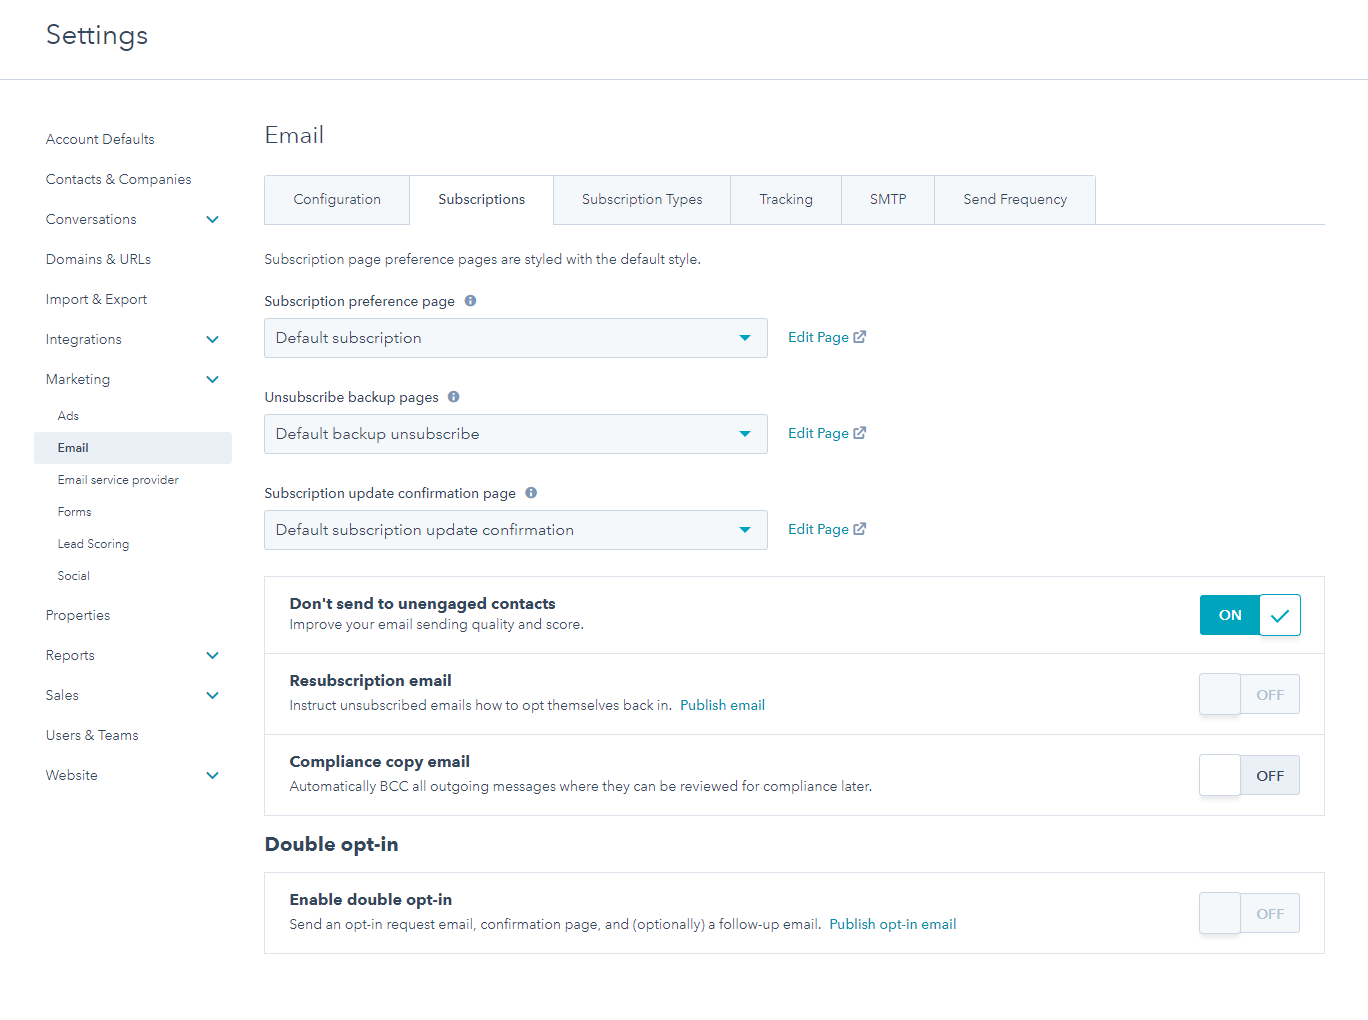1368x1020 pixels.
Task: Open the SMTP tab
Action: [888, 200]
